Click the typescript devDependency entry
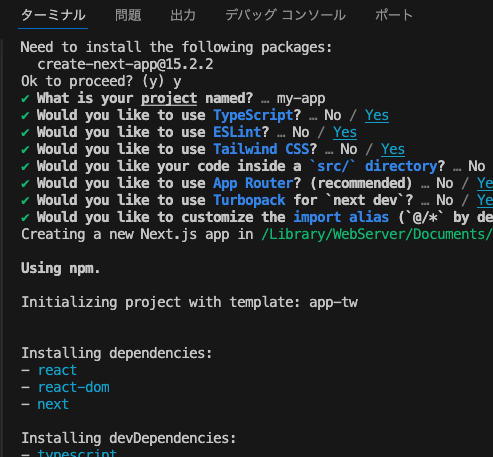 pos(77,453)
